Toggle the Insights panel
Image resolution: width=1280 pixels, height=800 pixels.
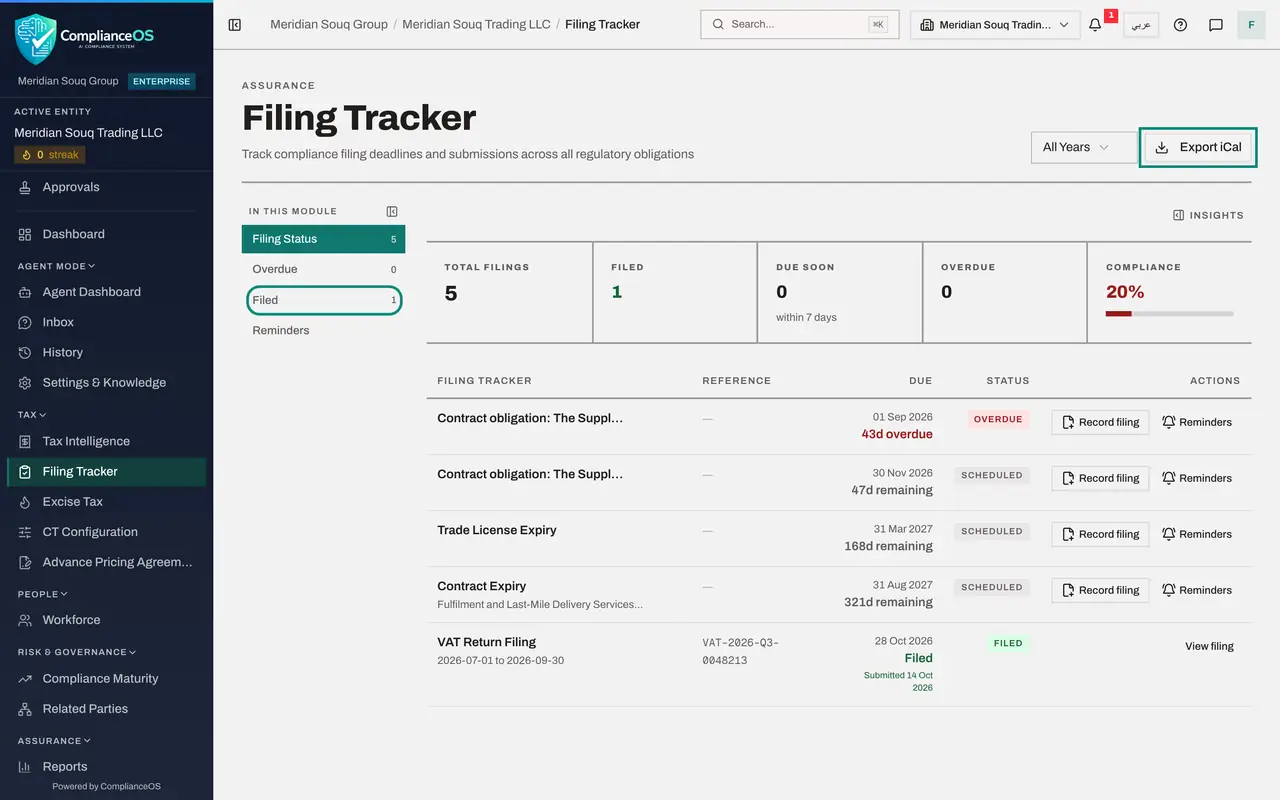1208,215
